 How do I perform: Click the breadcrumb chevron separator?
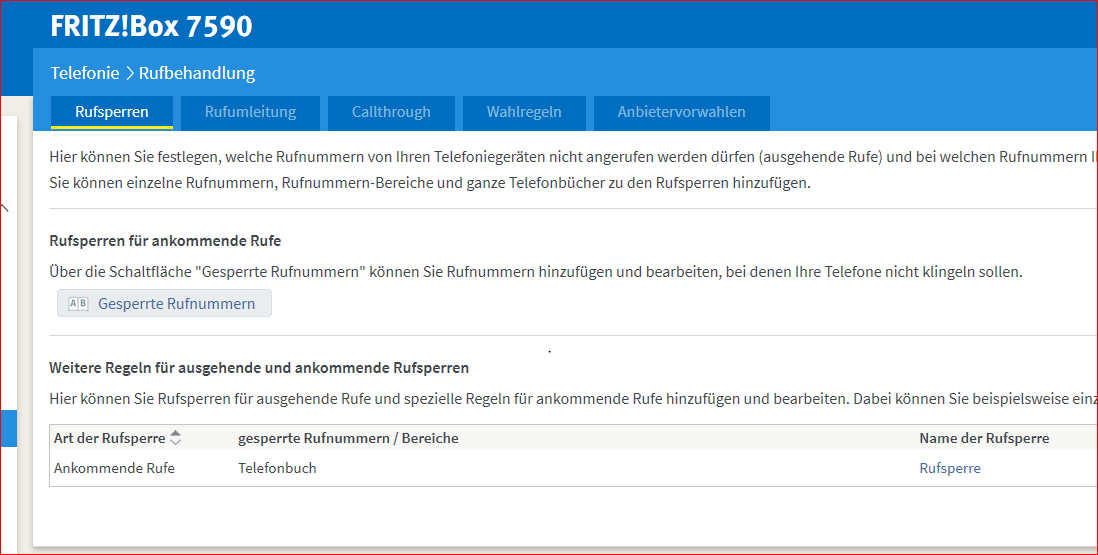tap(130, 73)
